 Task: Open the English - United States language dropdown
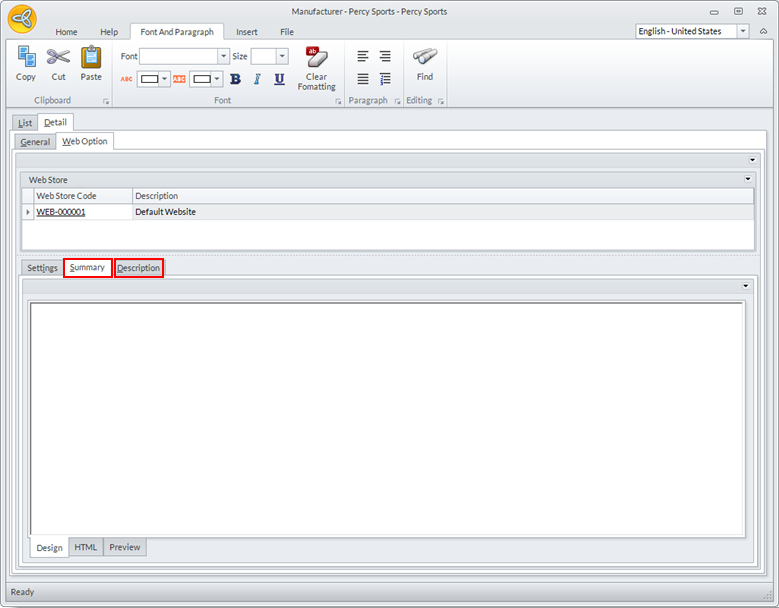(x=742, y=31)
